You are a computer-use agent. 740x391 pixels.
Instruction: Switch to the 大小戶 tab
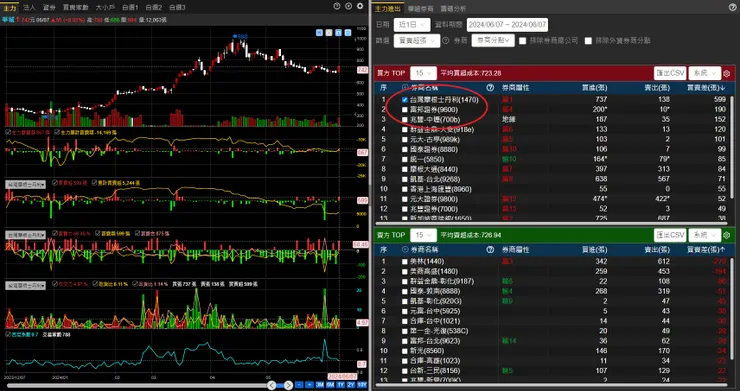(104, 7)
